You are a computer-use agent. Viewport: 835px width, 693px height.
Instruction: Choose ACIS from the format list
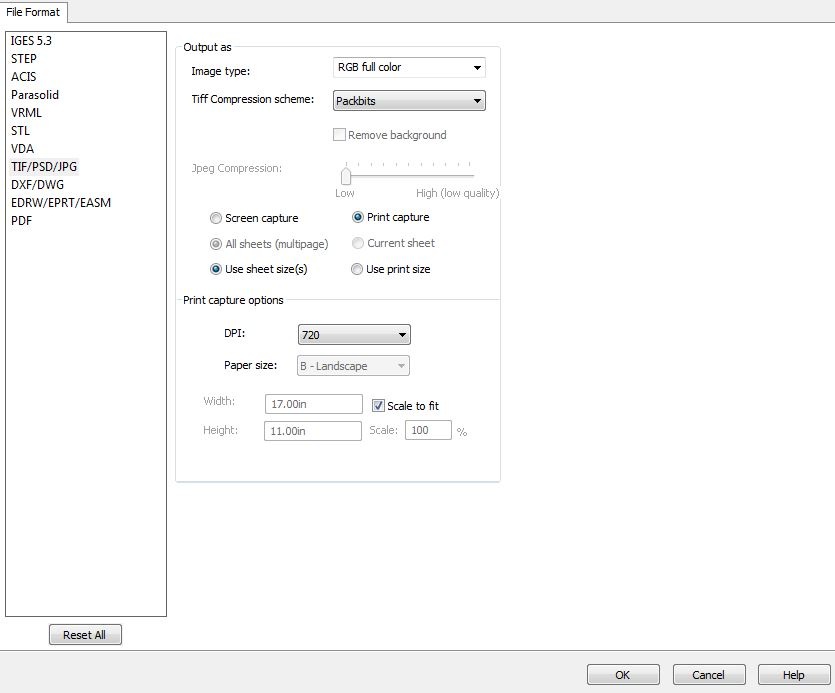coord(24,77)
